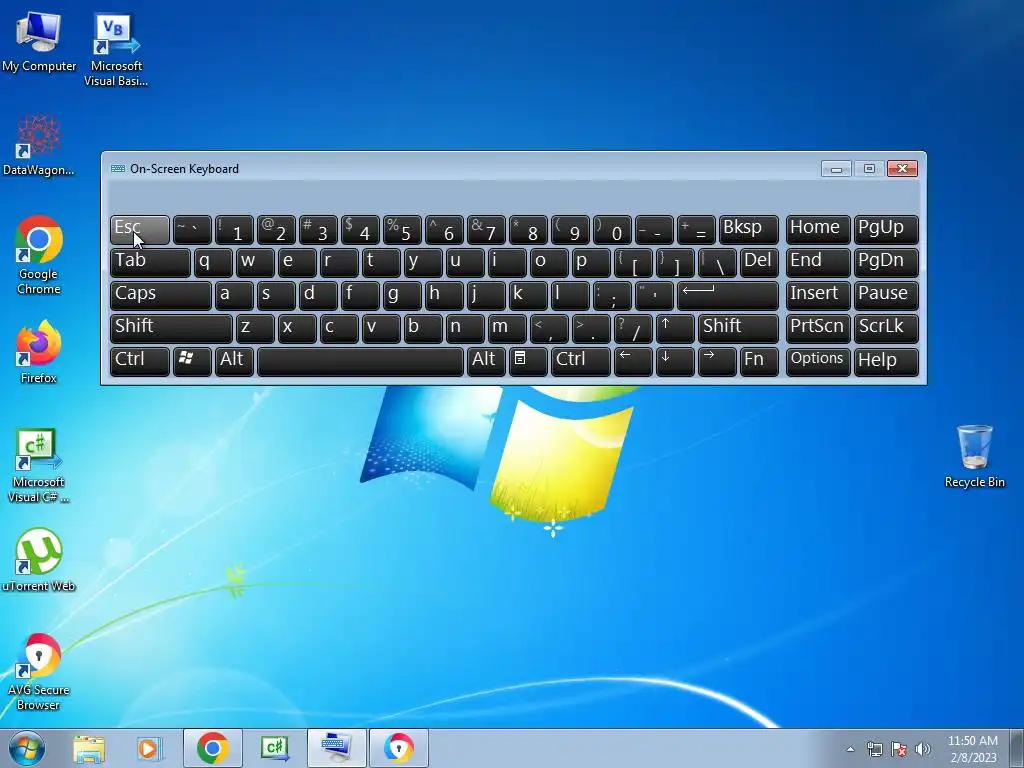Click the Bksp key
This screenshot has height=768, width=1024.
click(748, 230)
